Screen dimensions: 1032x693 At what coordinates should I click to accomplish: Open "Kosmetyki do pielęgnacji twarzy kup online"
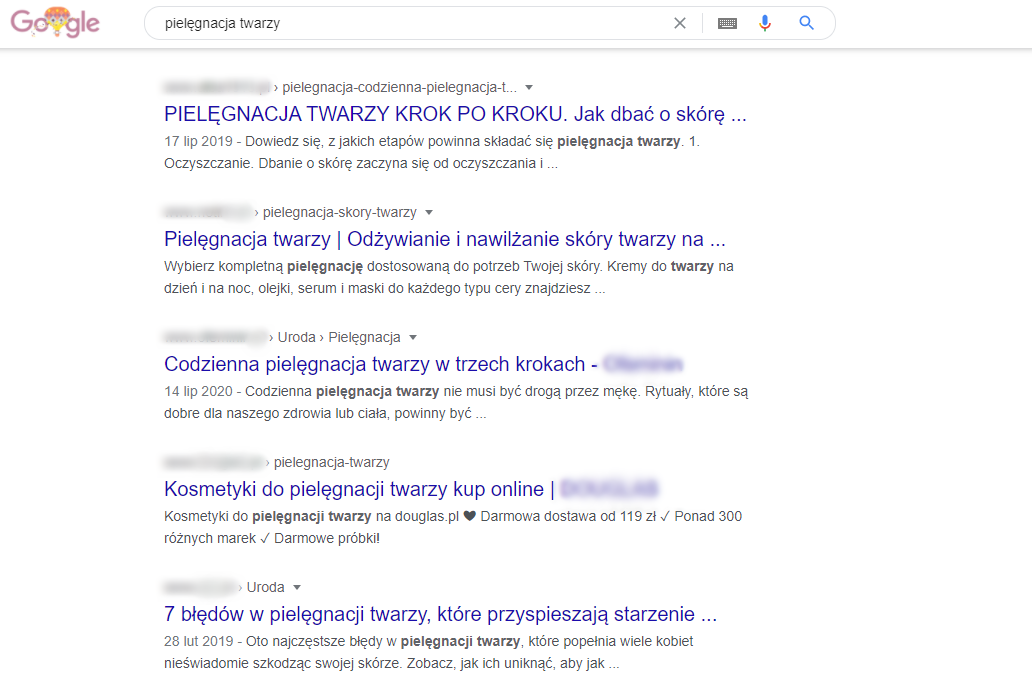(359, 489)
